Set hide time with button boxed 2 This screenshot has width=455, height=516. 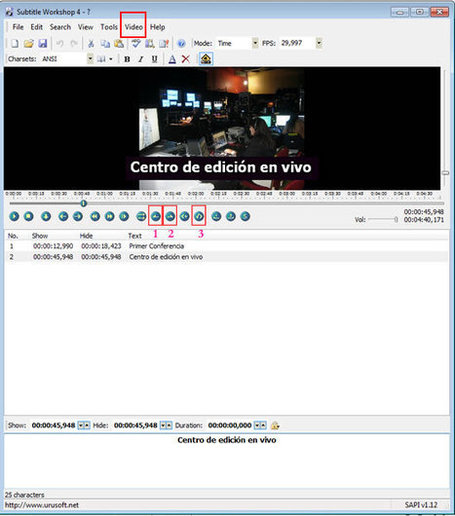tap(170, 216)
